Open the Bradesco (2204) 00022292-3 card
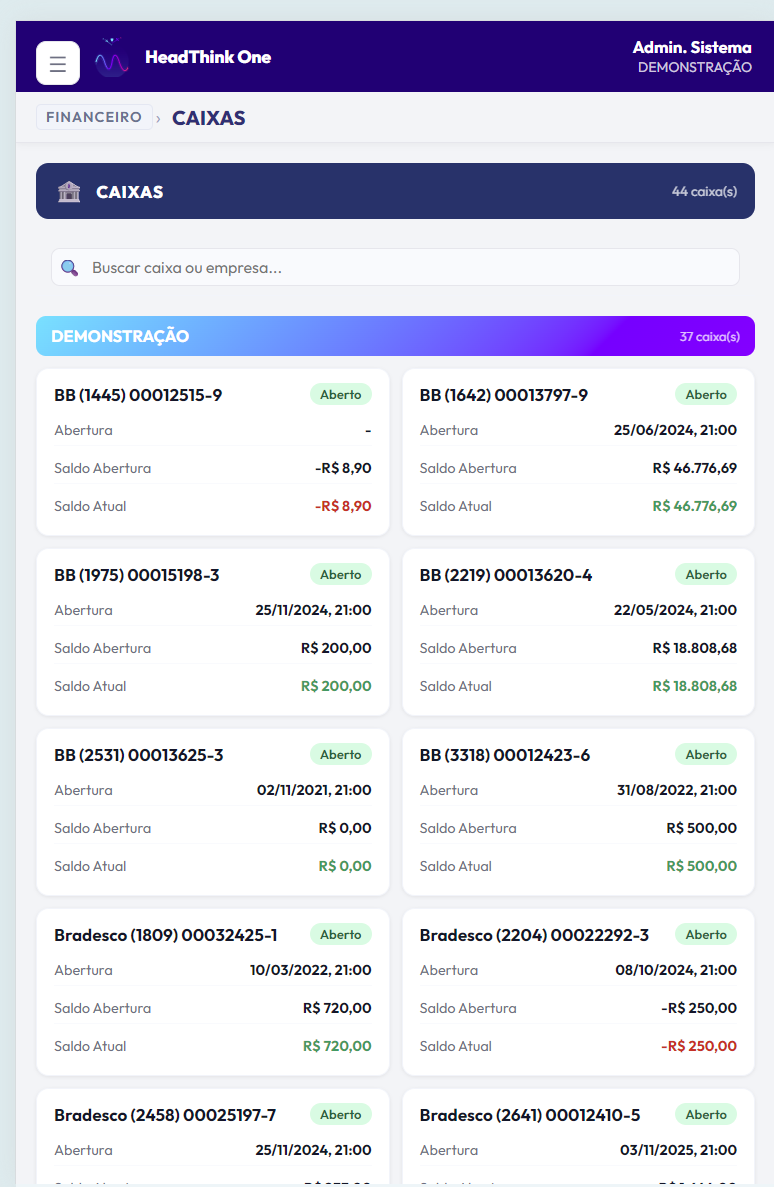This screenshot has width=774, height=1187. tap(578, 992)
